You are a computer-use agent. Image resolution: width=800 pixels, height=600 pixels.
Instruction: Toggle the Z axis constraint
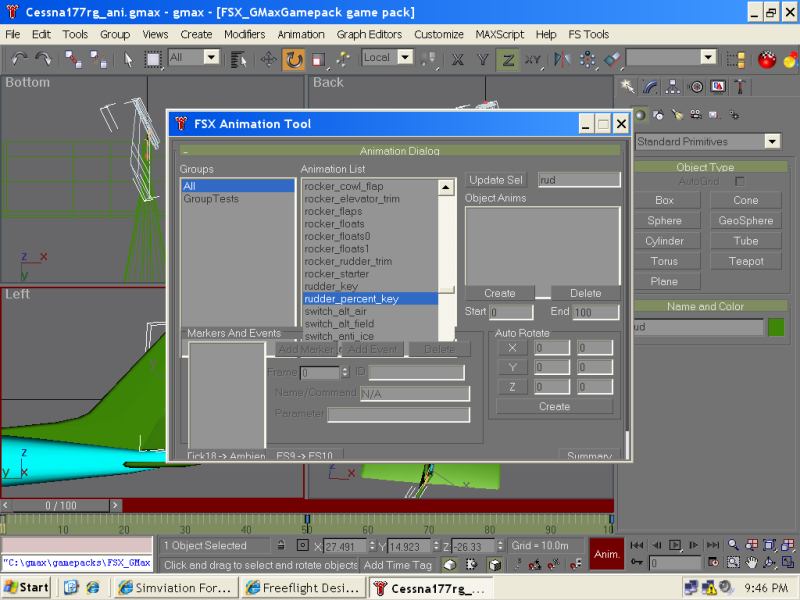[508, 59]
